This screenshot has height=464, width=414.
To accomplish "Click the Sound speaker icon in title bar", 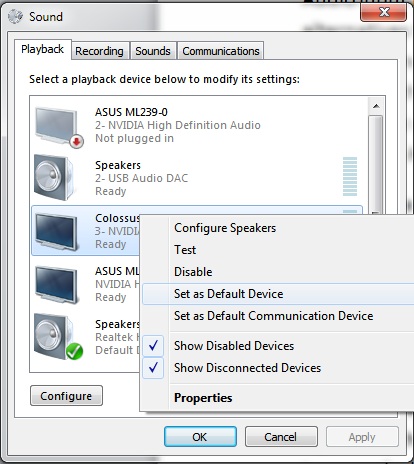I will click(x=15, y=16).
